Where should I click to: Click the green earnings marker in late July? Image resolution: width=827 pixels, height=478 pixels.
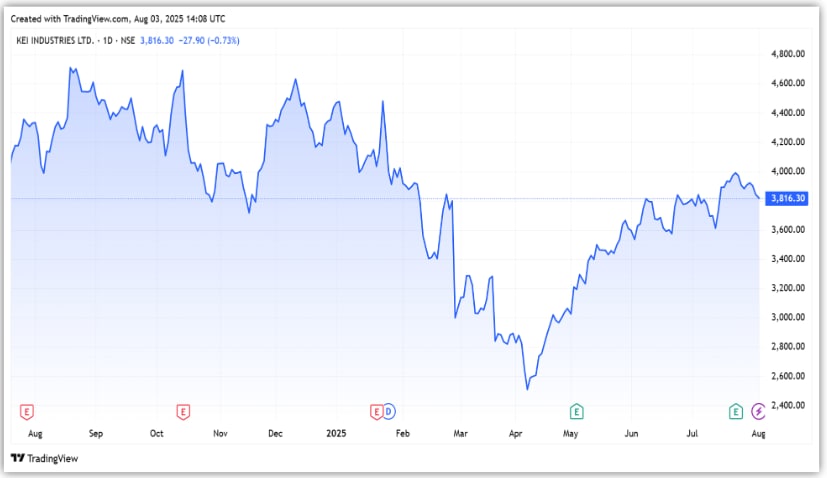click(736, 411)
